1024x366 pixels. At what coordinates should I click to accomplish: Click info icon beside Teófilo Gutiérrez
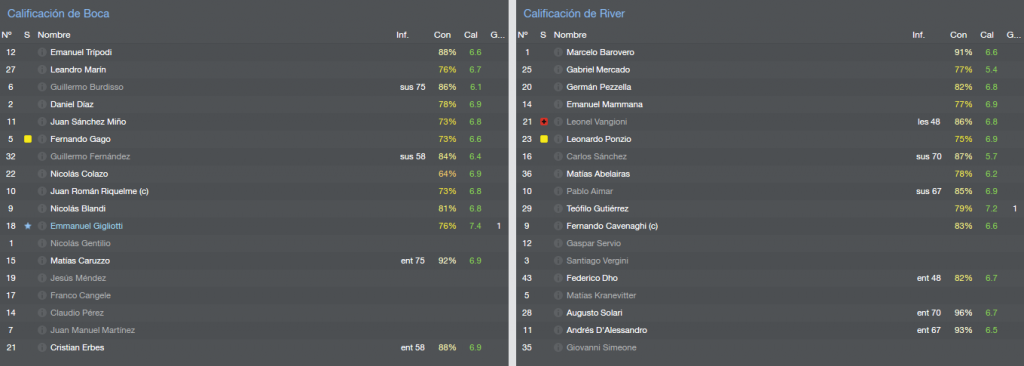coord(558,208)
